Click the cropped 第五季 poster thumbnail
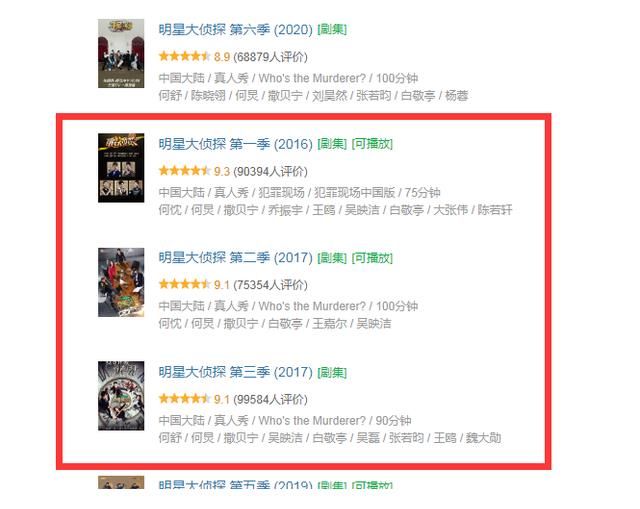This screenshot has width=640, height=509. coord(121,482)
